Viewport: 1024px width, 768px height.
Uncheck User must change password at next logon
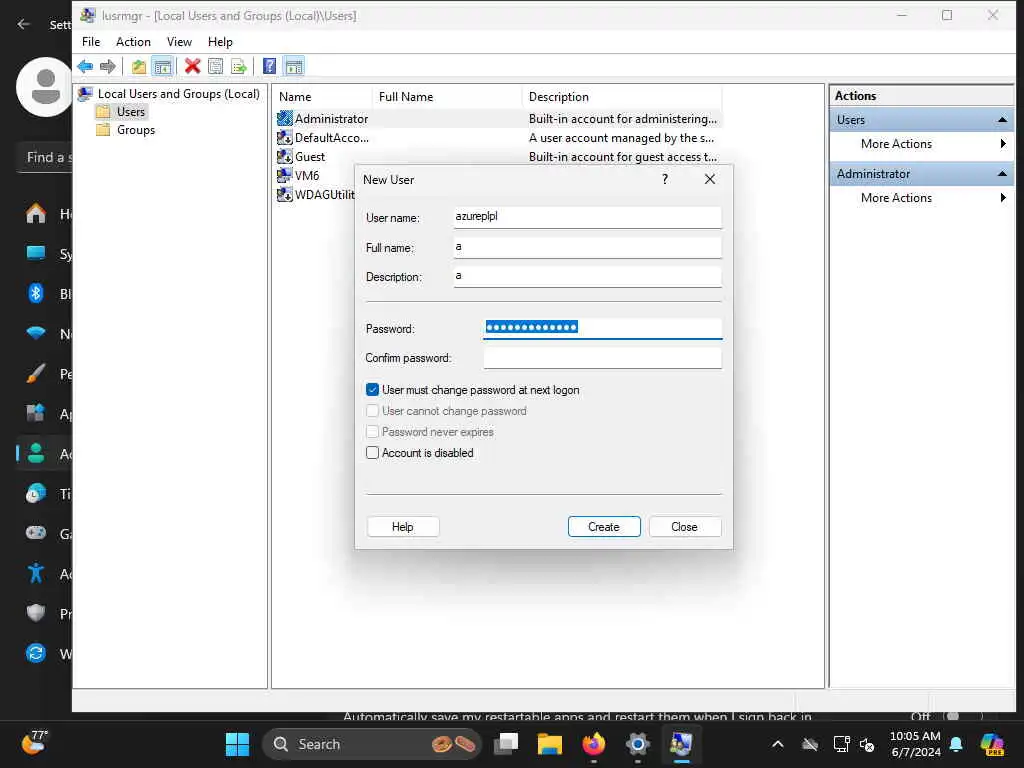pos(372,390)
